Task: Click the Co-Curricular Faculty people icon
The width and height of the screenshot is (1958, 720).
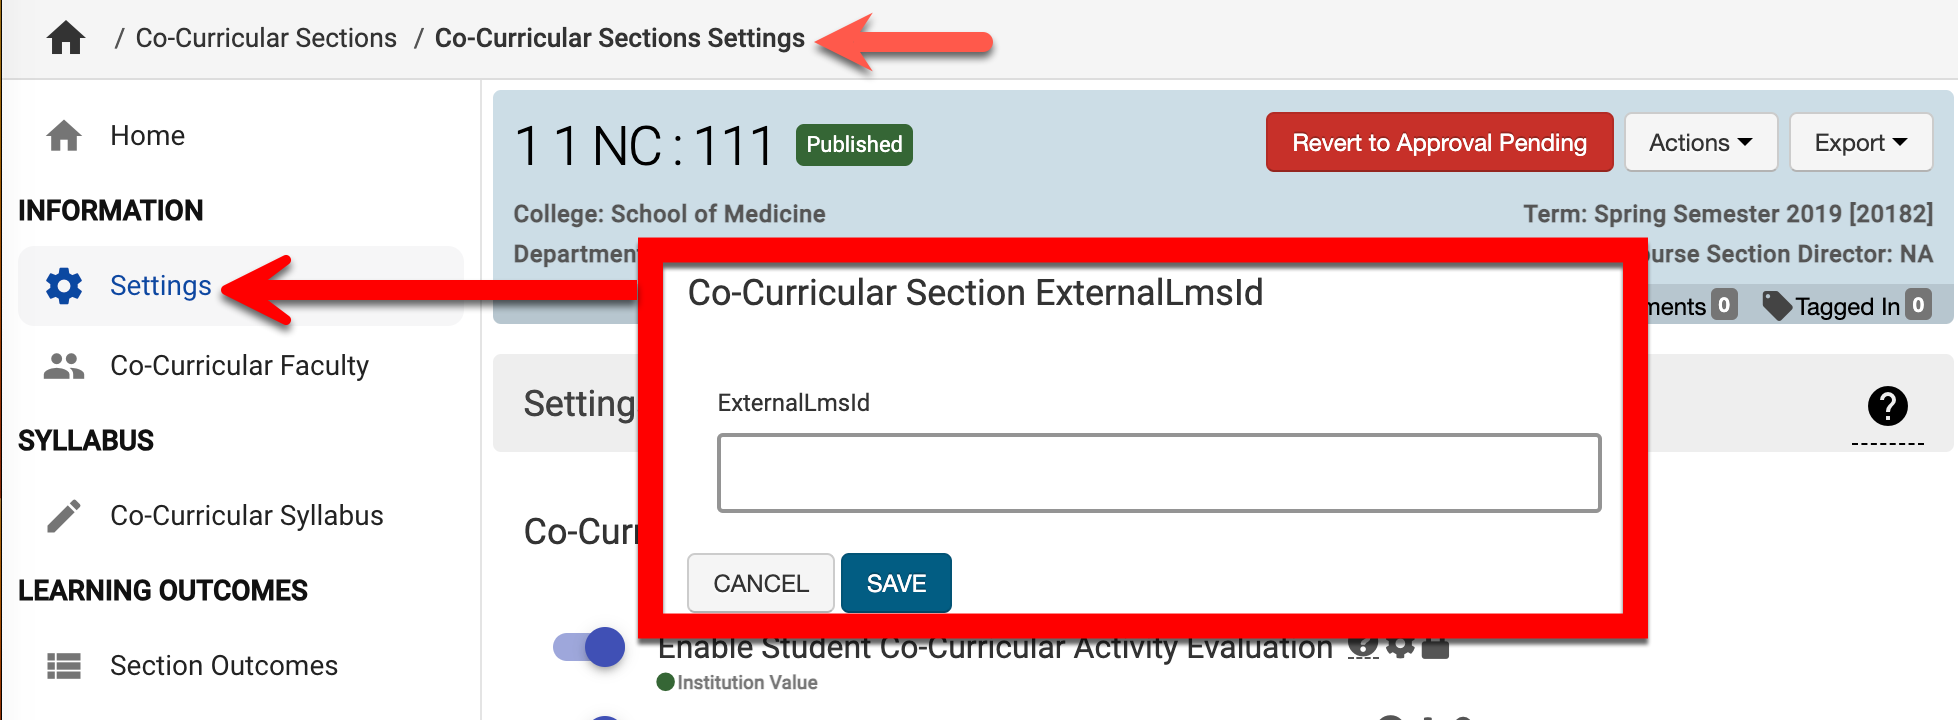Action: click(64, 366)
